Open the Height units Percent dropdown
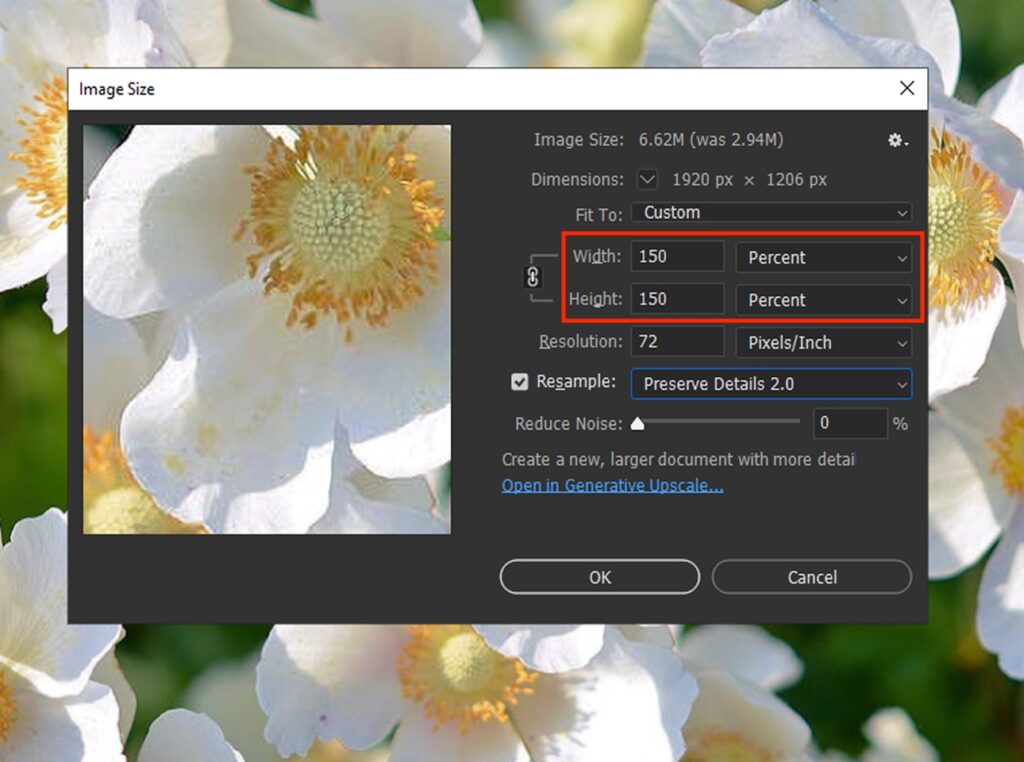The width and height of the screenshot is (1024, 762). (822, 300)
